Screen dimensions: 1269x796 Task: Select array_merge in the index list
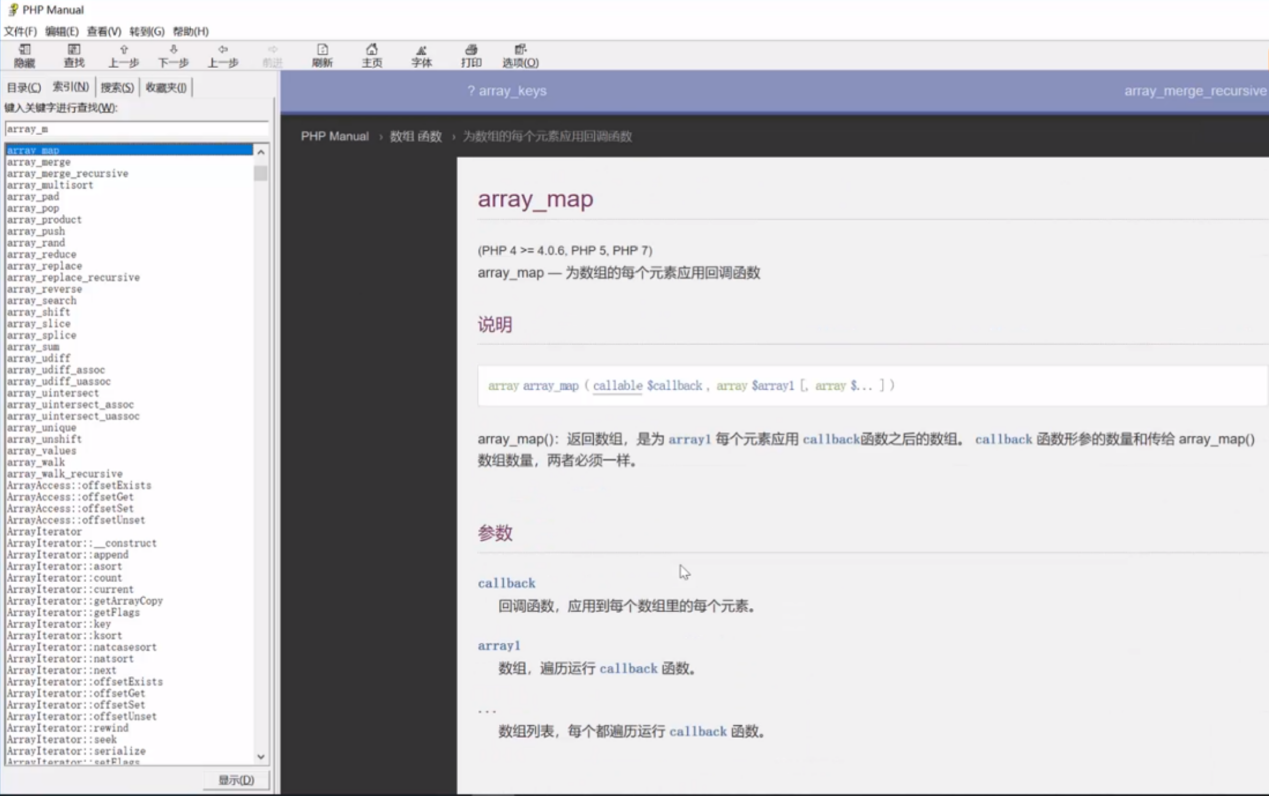pyautogui.click(x=39, y=162)
